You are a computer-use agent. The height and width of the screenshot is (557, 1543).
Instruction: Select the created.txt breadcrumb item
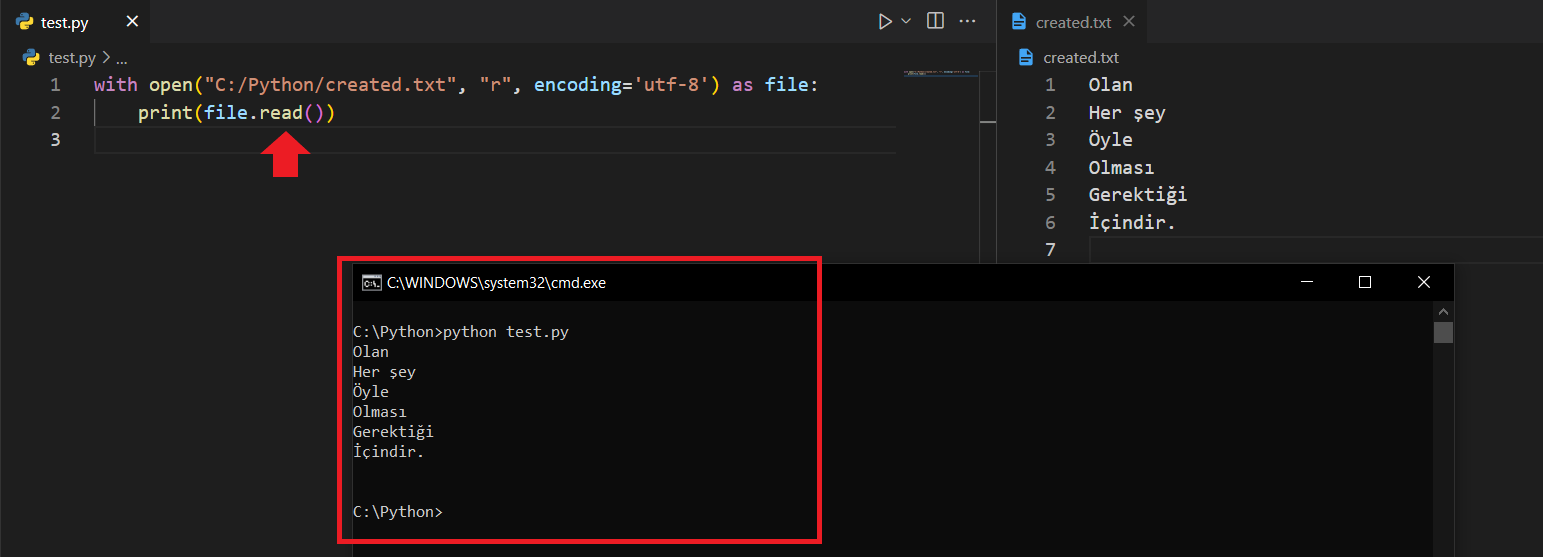pos(1080,58)
